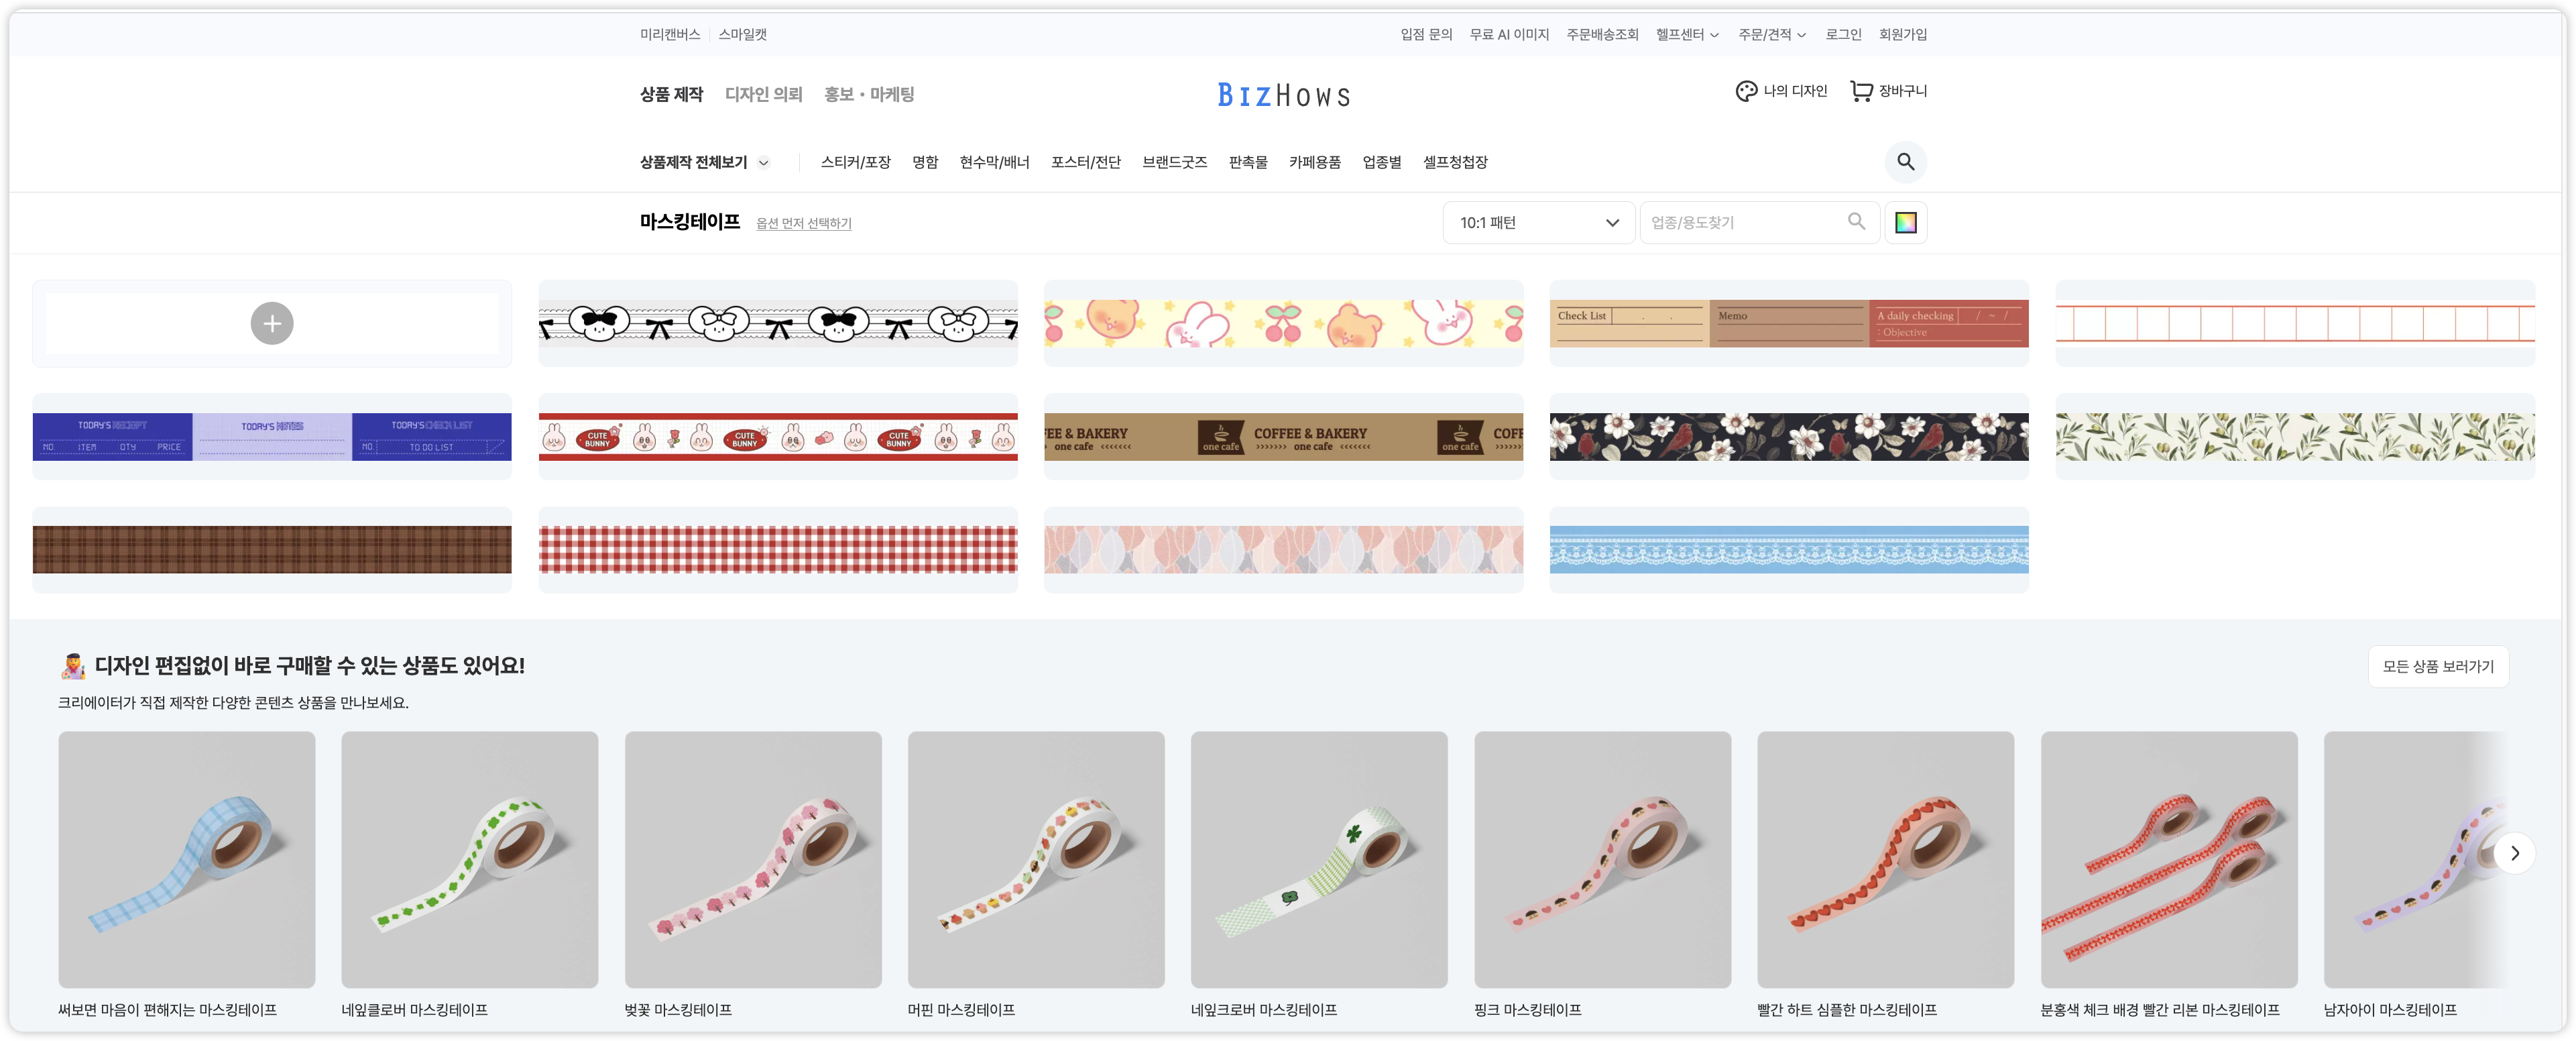
Task: Expand the 상품제작 전체보기 menu
Action: (x=704, y=162)
